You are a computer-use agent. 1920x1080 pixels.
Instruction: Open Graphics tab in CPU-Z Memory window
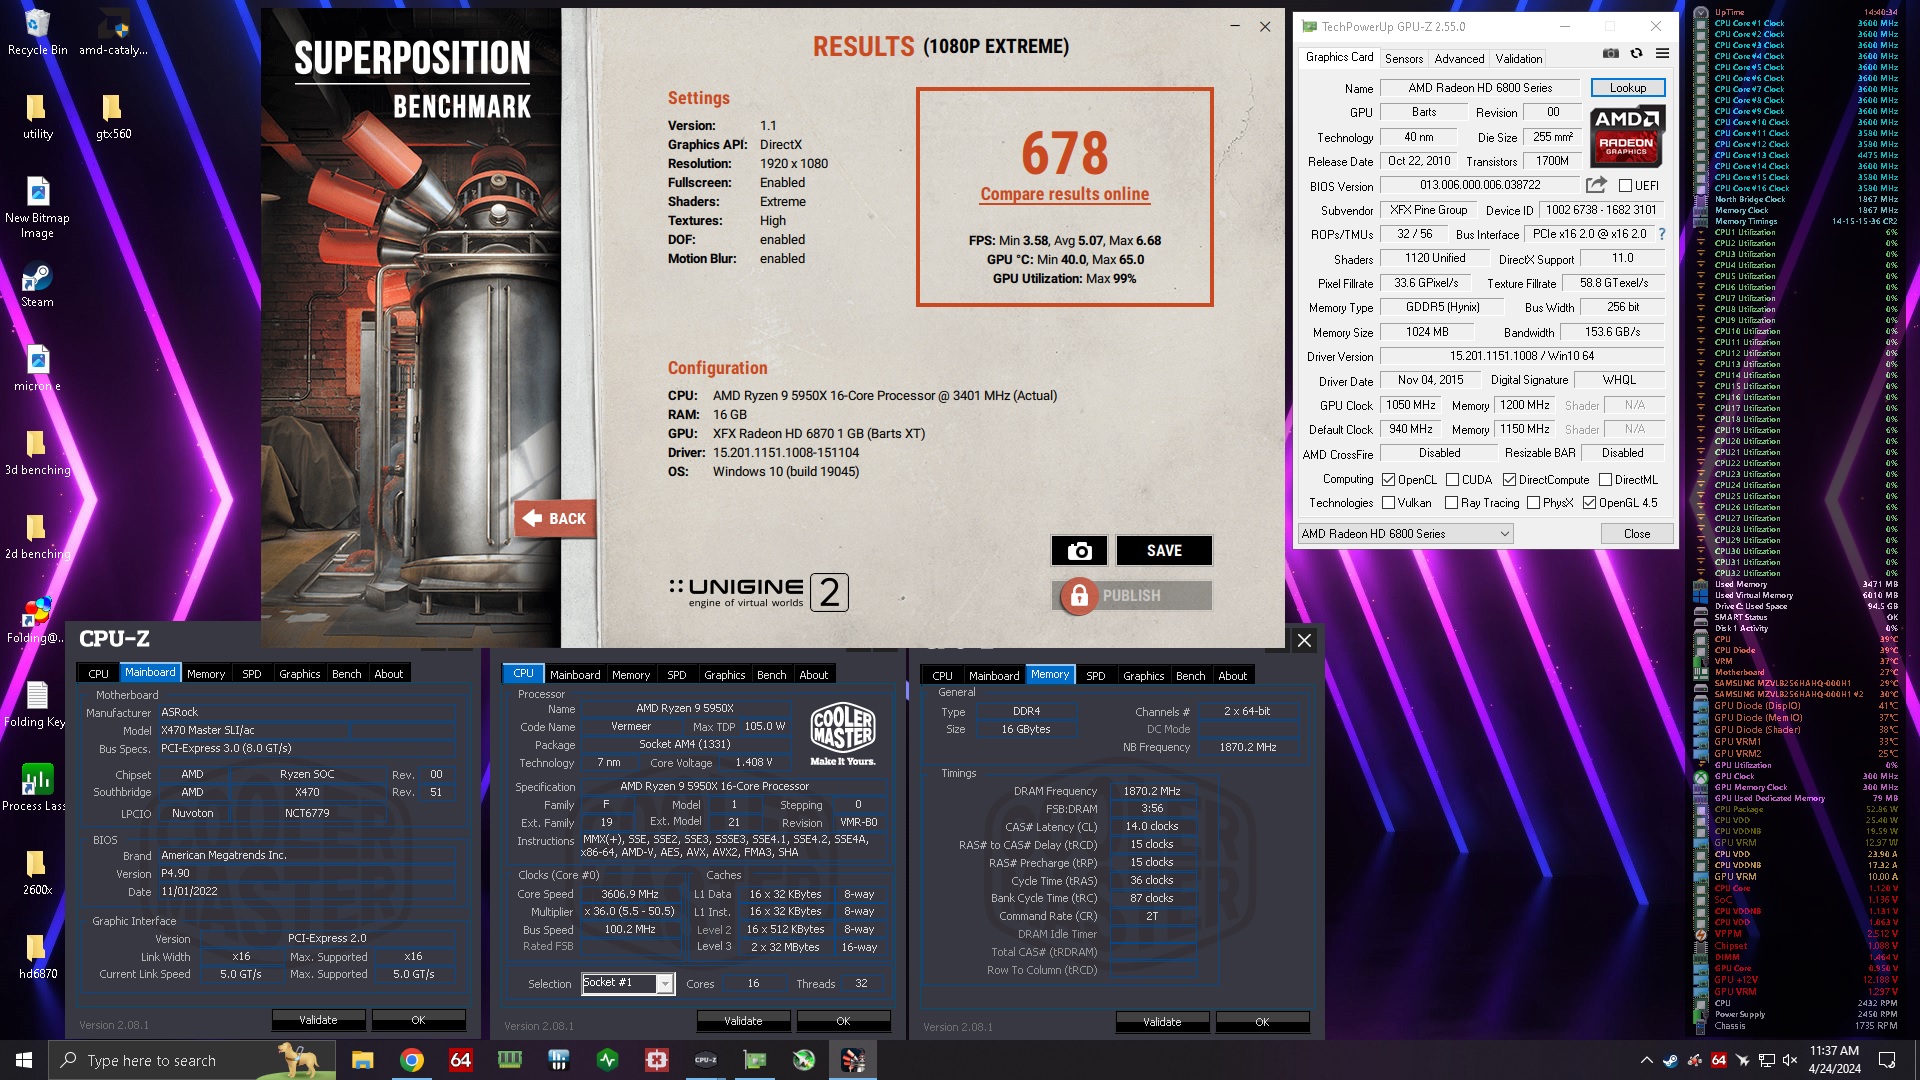(x=1143, y=676)
